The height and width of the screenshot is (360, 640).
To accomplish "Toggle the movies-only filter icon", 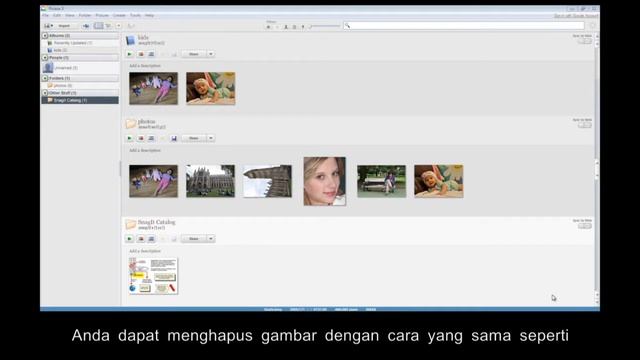I will pyautogui.click(x=294, y=27).
